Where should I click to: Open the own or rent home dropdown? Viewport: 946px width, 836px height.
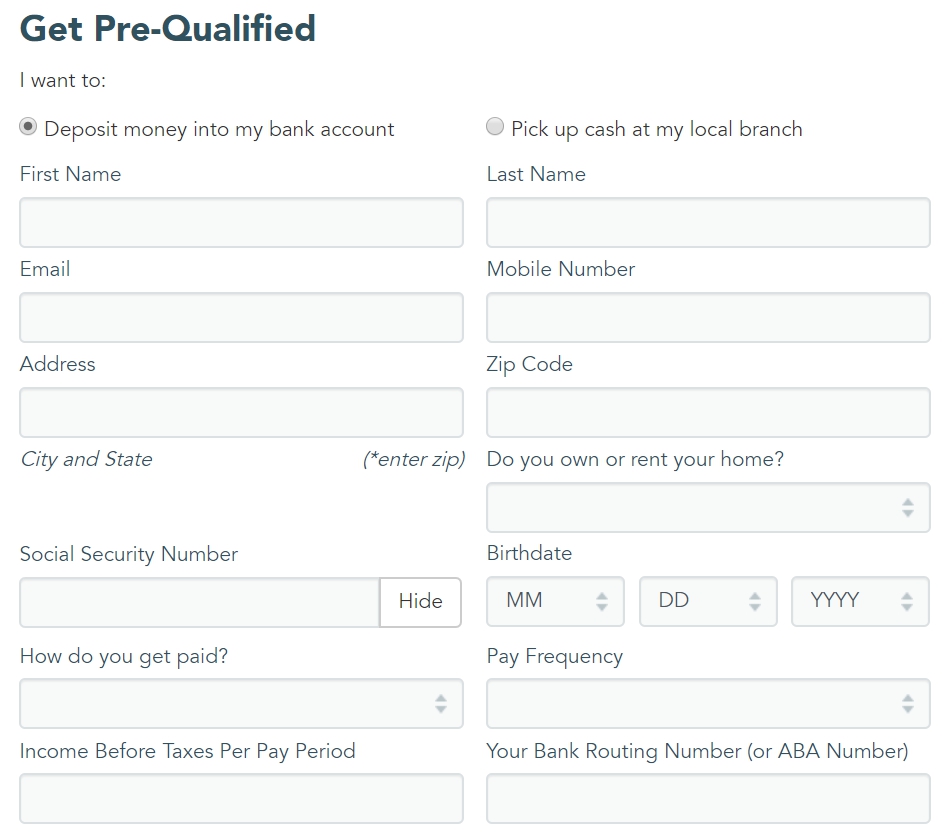pyautogui.click(x=708, y=507)
